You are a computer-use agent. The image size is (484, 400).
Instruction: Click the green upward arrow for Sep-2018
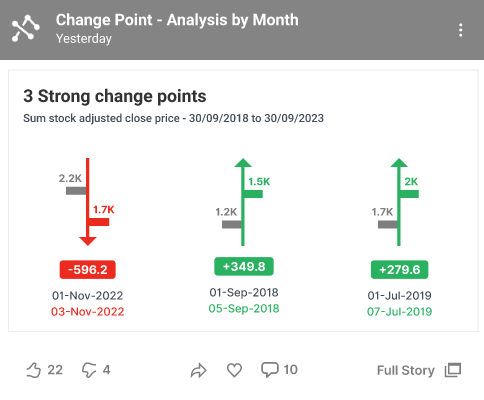coord(243,202)
